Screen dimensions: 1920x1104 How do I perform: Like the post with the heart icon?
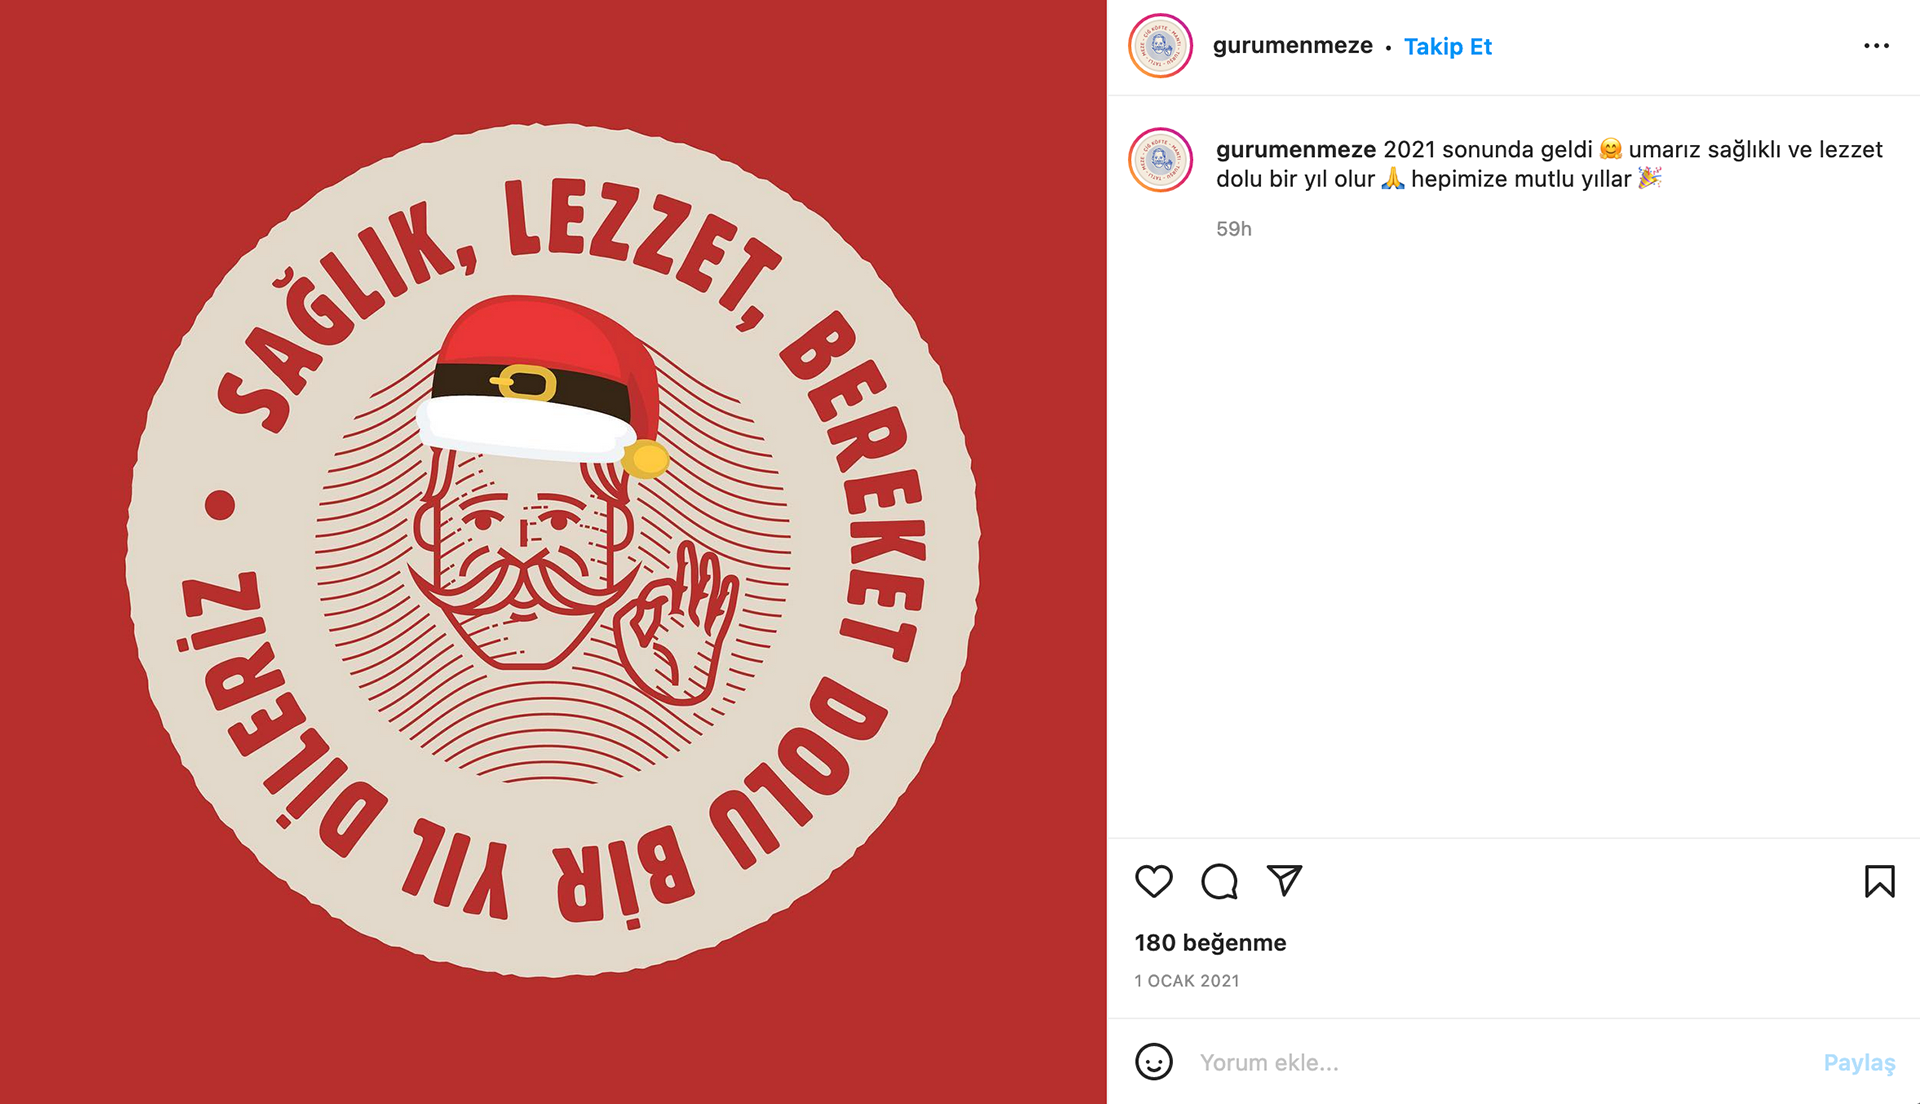tap(1153, 881)
